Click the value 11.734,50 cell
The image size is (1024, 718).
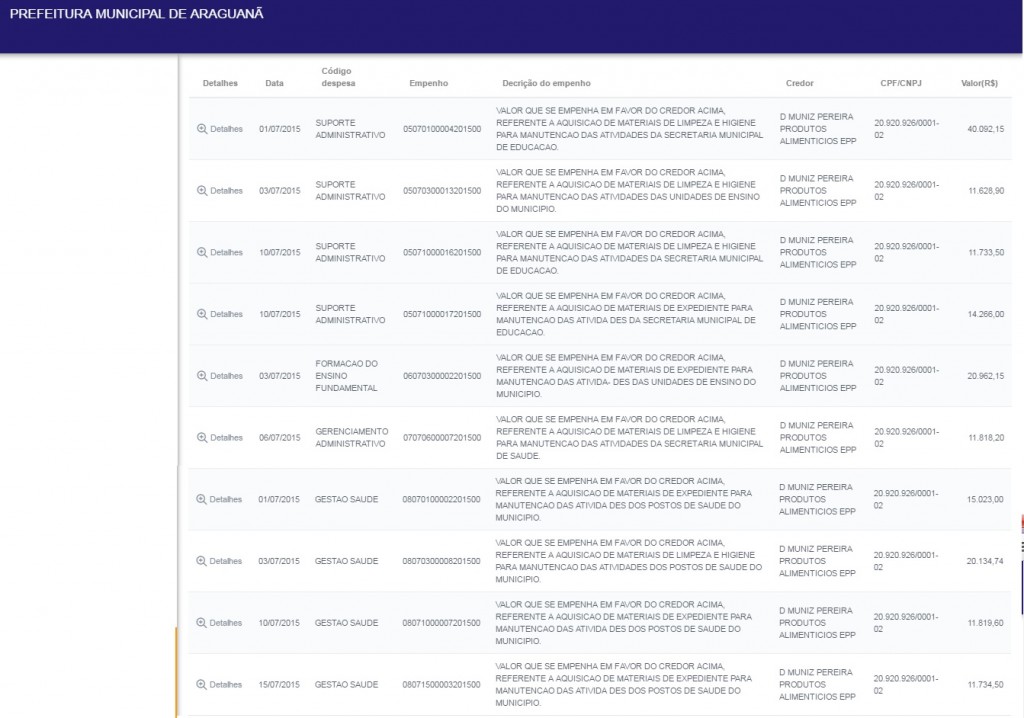(x=984, y=685)
